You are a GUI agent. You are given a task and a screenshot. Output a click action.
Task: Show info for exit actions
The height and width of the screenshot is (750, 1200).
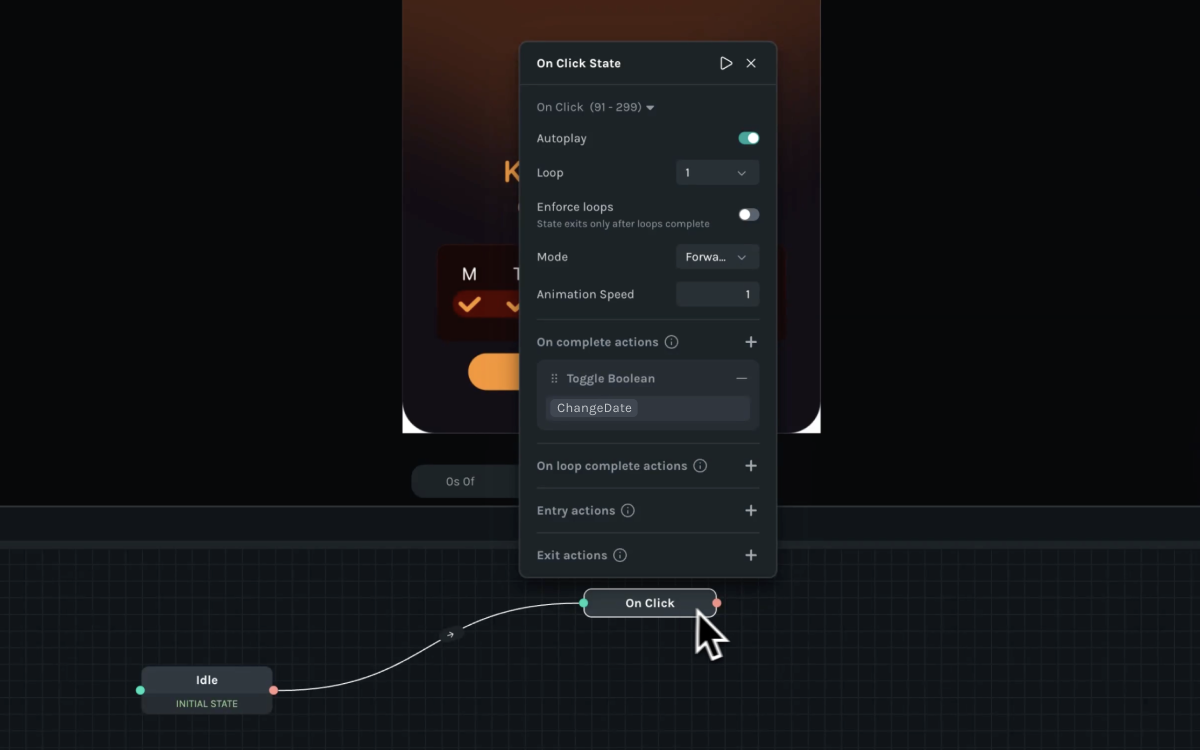click(x=620, y=555)
